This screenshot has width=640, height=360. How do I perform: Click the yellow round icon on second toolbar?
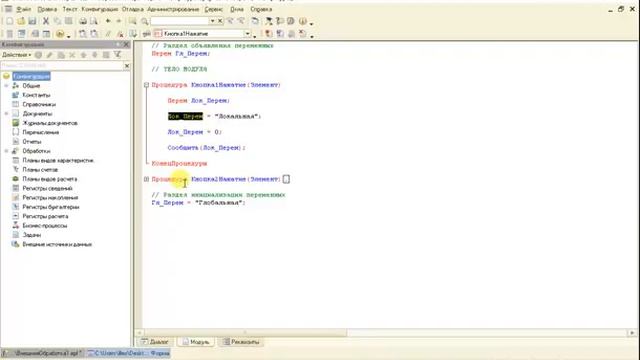point(60,34)
